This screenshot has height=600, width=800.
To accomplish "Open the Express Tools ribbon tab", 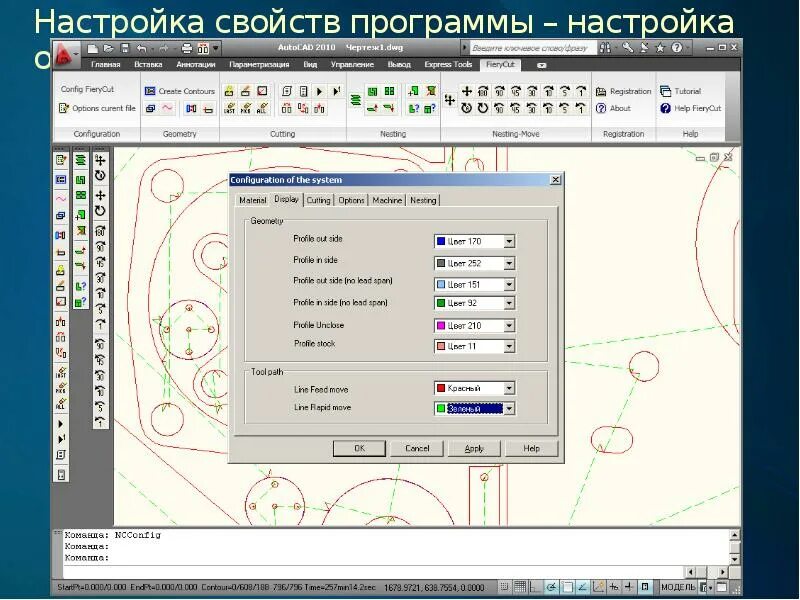I will point(448,65).
